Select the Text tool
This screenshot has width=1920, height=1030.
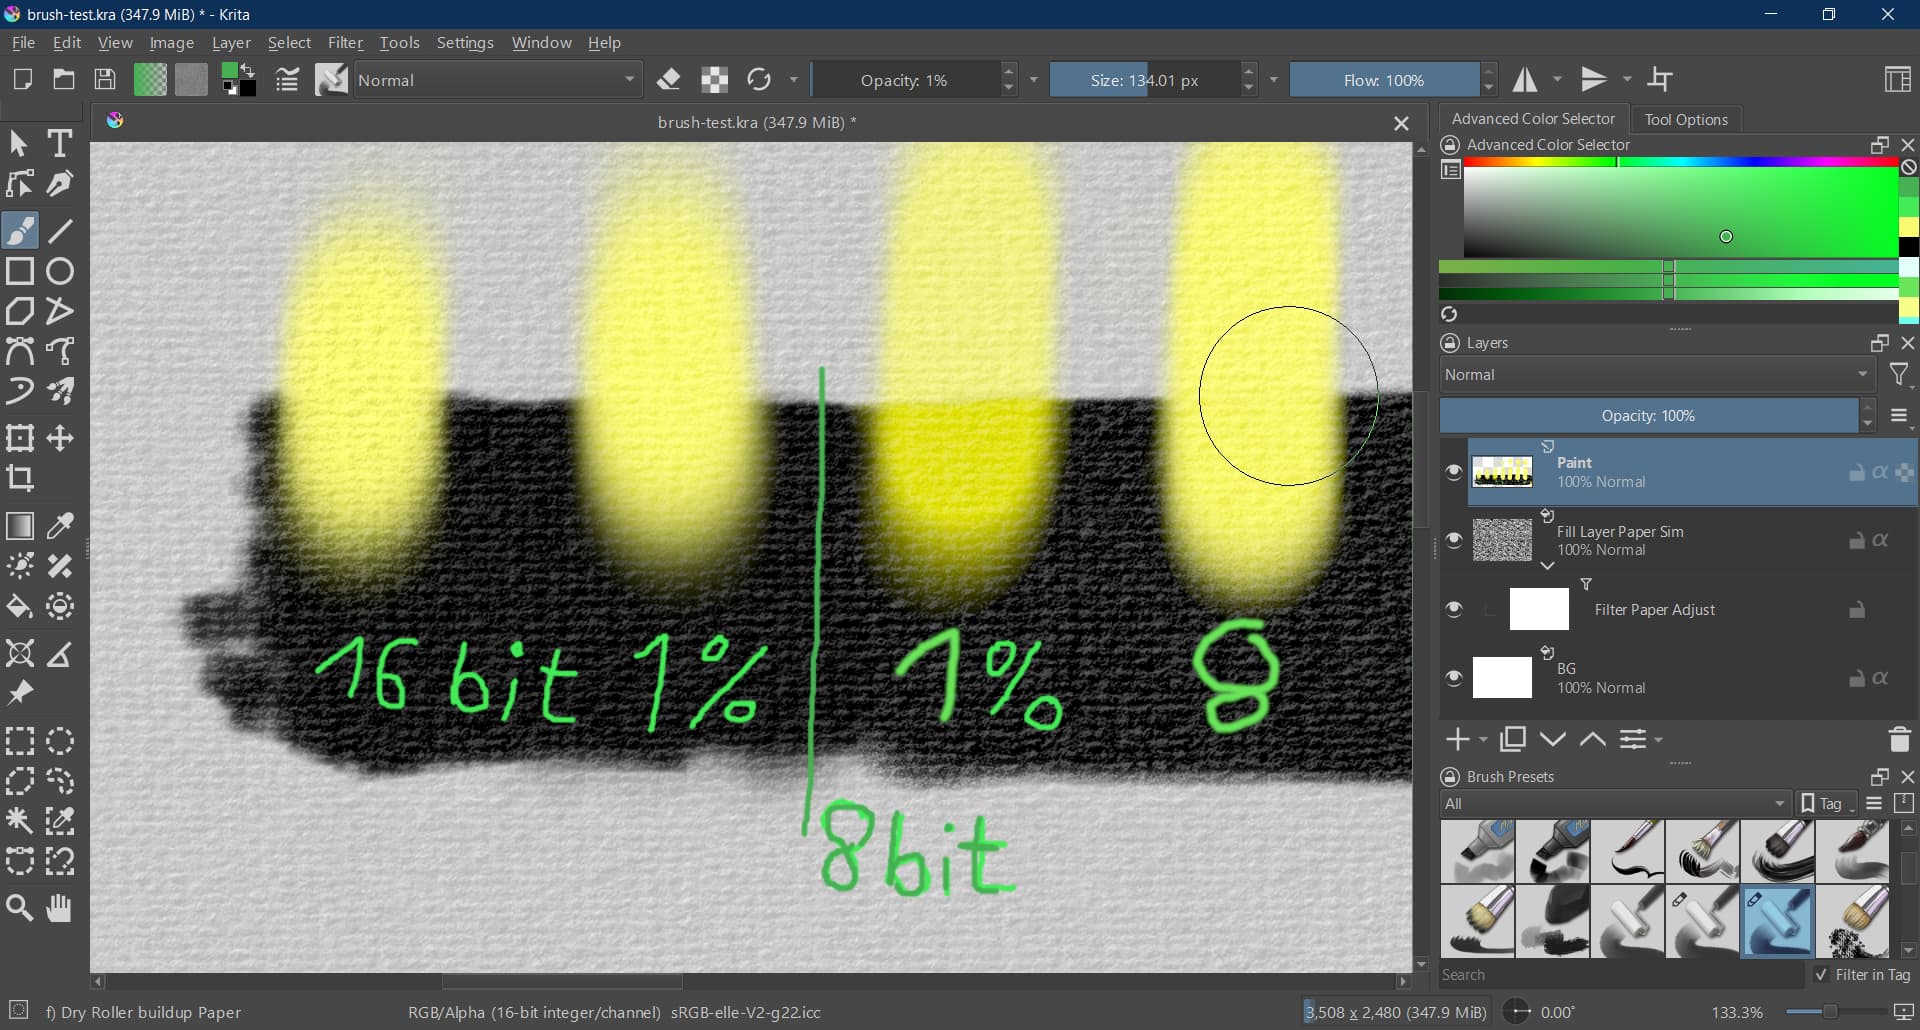pyautogui.click(x=60, y=144)
